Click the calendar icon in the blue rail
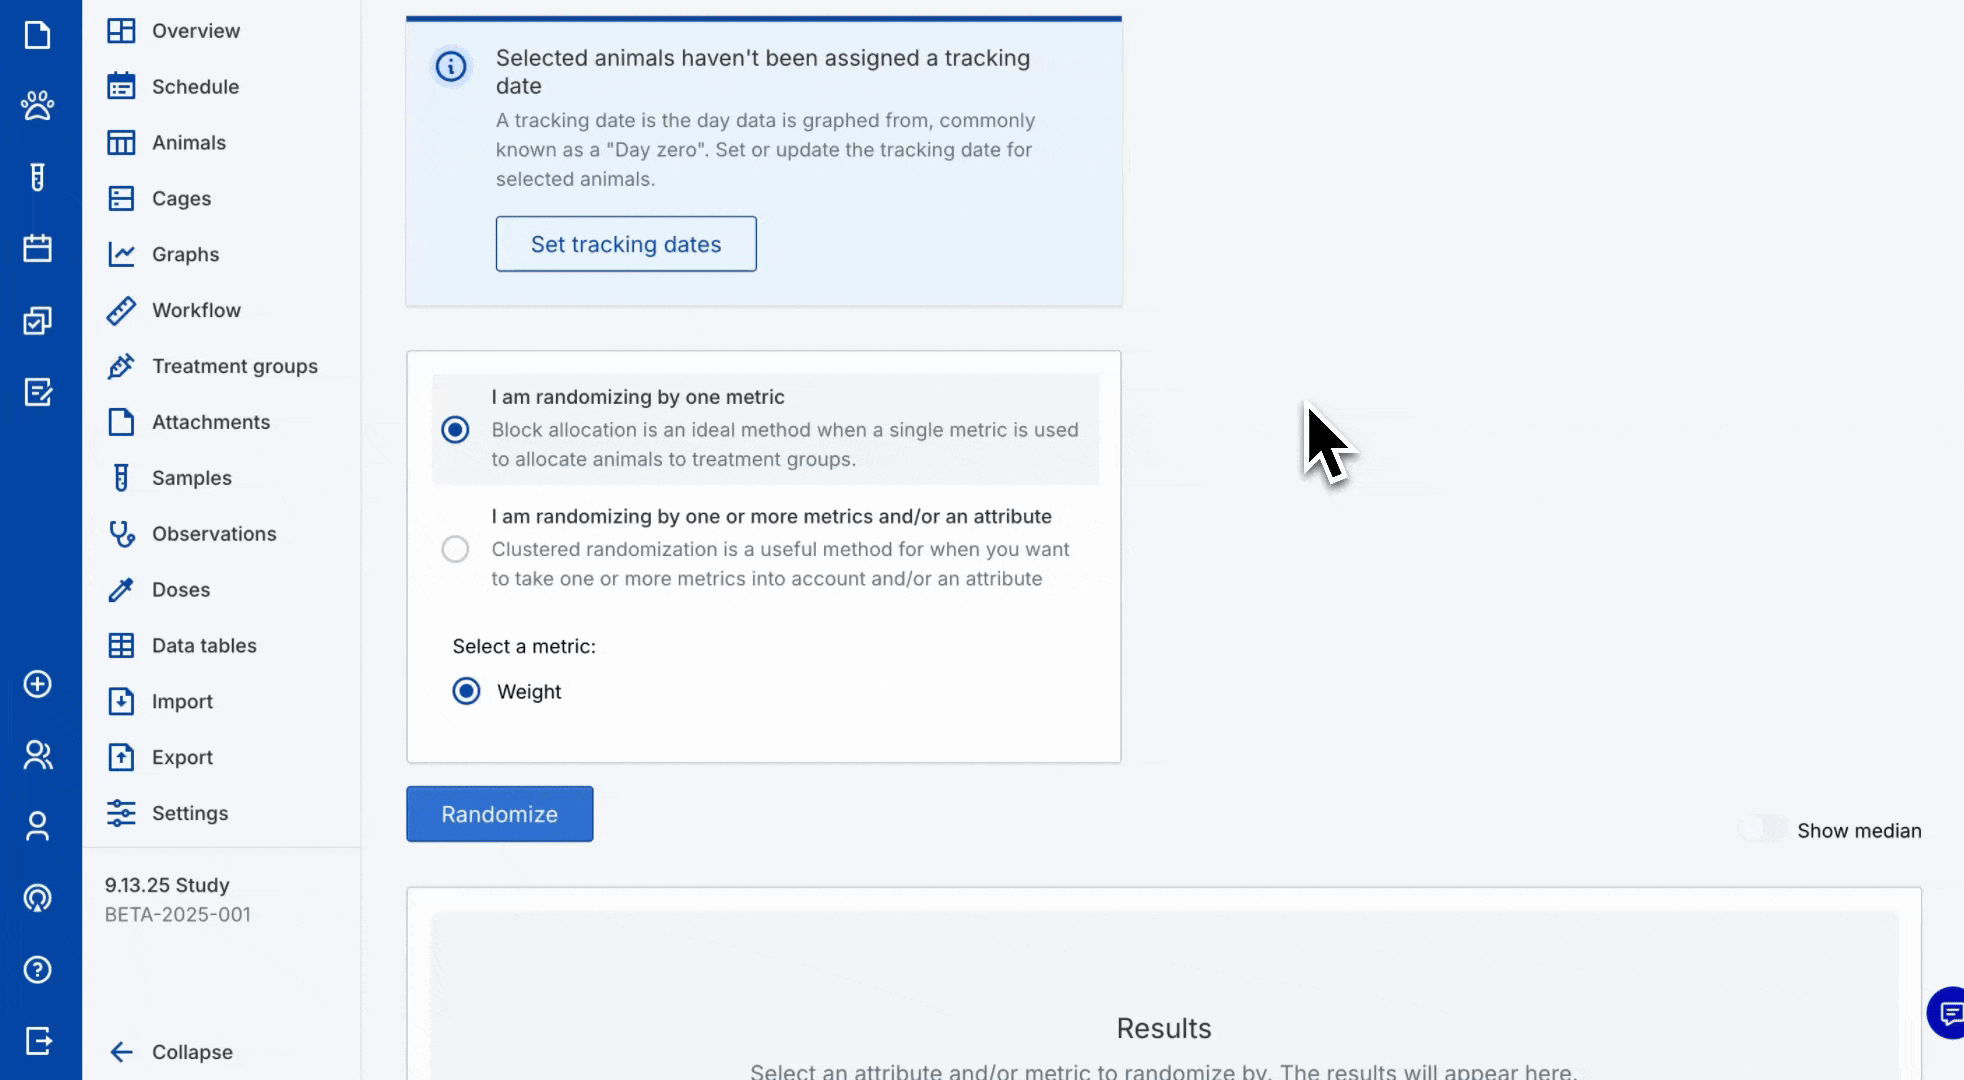1964x1080 pixels. click(38, 248)
